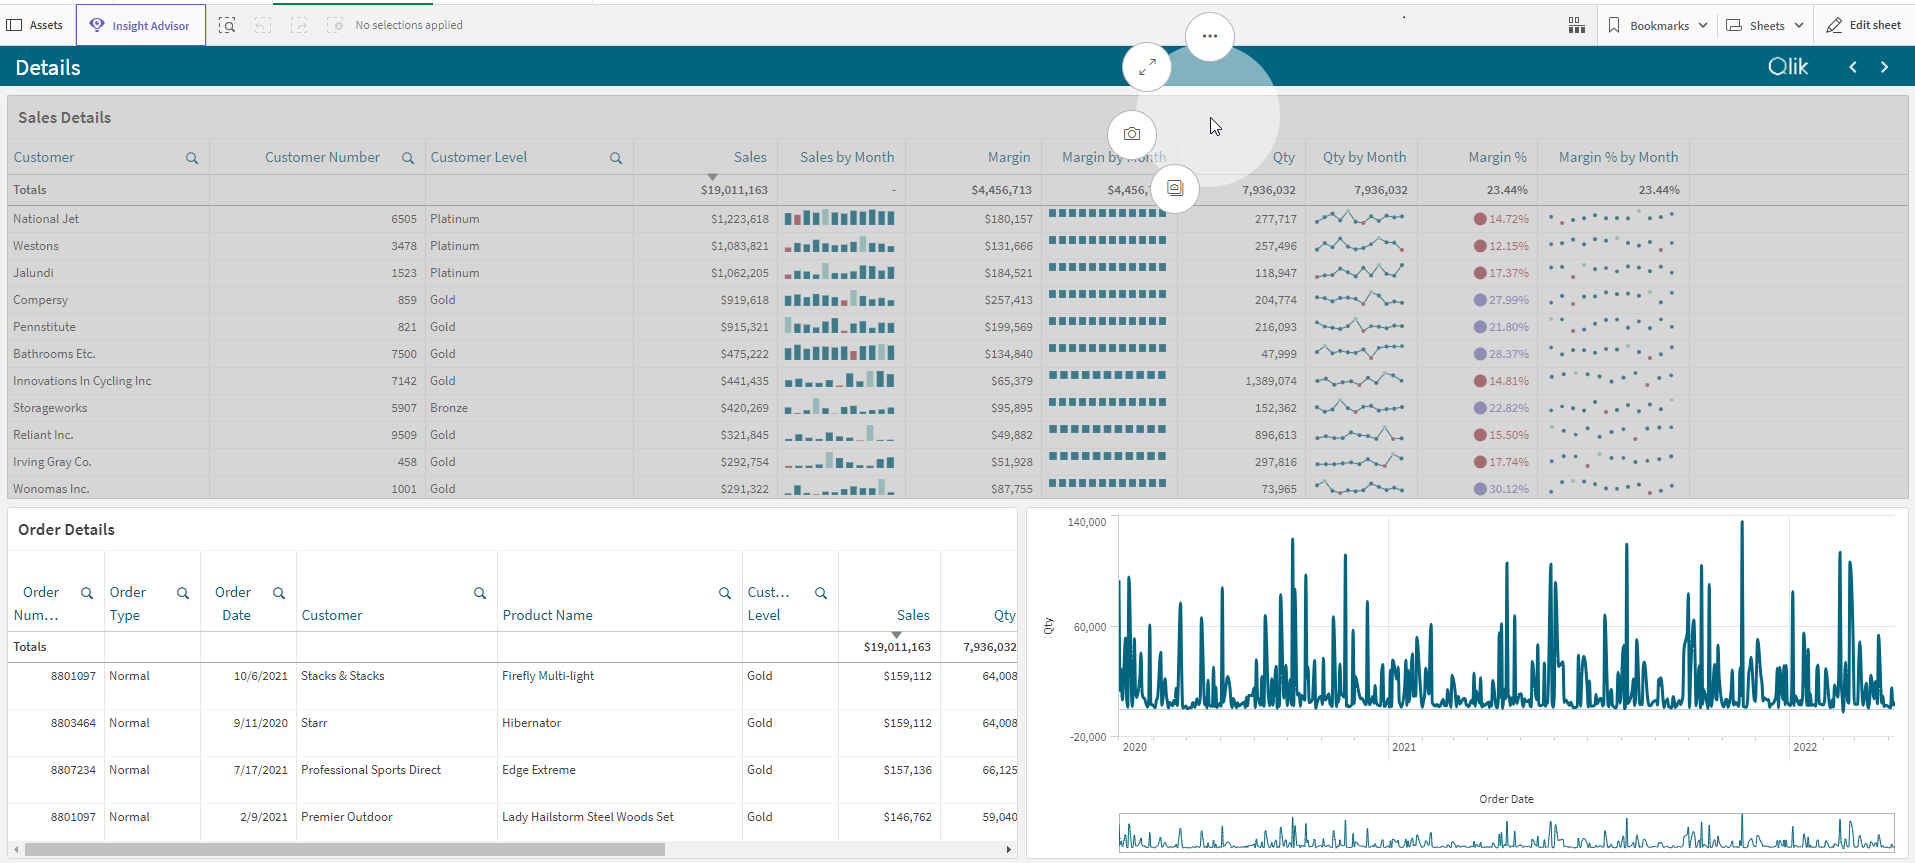Image resolution: width=1915 pixels, height=863 pixels.
Task: Click scroll left arrow of Order Details table
Action: [x=16, y=849]
